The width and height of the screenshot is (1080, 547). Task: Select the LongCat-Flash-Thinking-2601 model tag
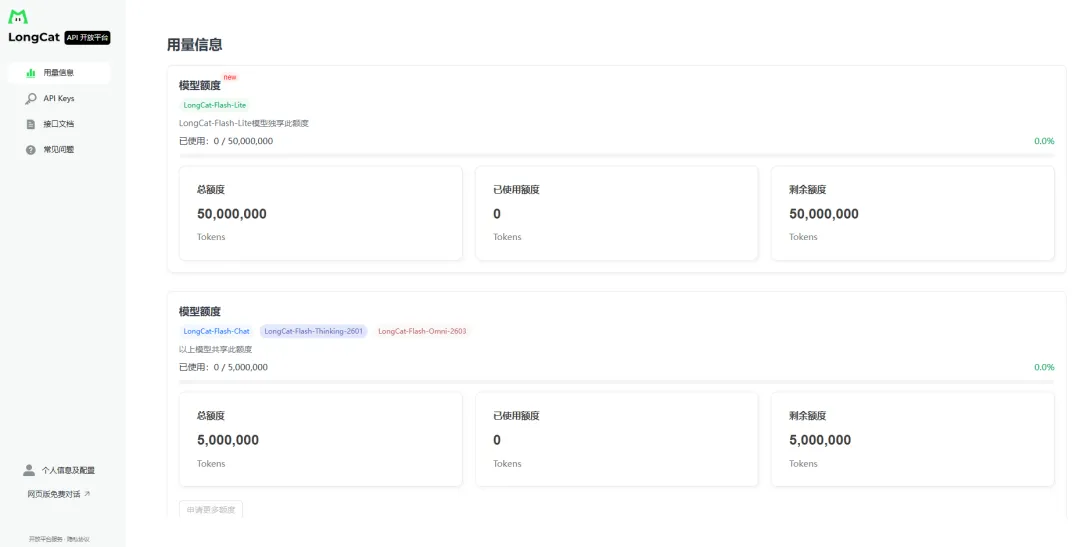pos(313,331)
